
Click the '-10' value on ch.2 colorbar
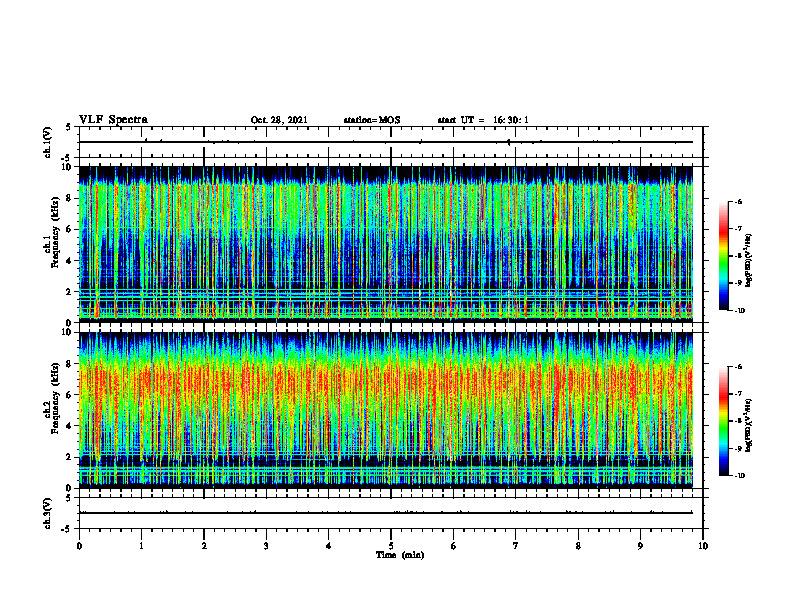tap(739, 476)
